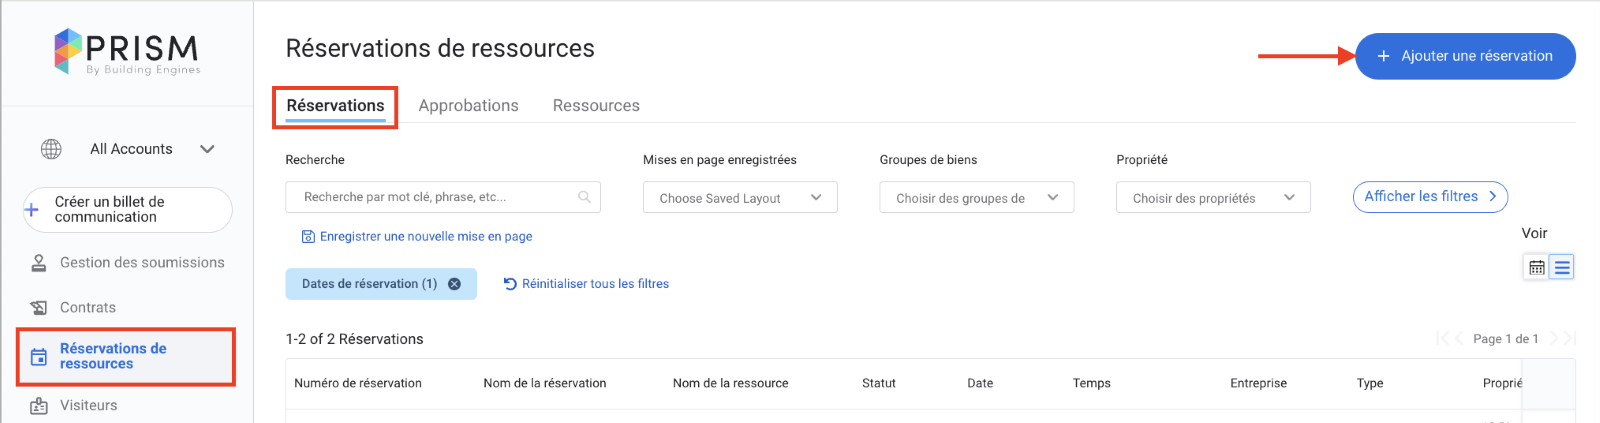Viewport: 1600px width, 423px height.
Task: Open the Choisir des propriétés dropdown
Action: (x=1212, y=198)
